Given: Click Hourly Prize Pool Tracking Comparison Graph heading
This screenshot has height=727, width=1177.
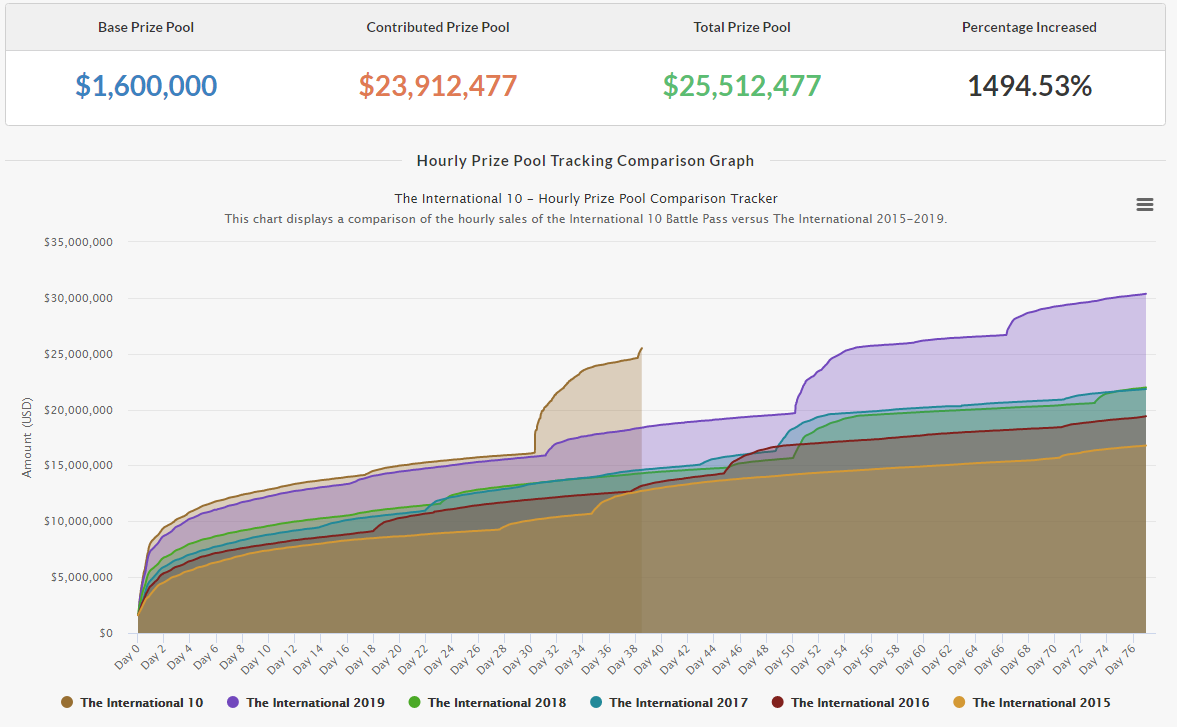Looking at the screenshot, I should click(x=585, y=161).
